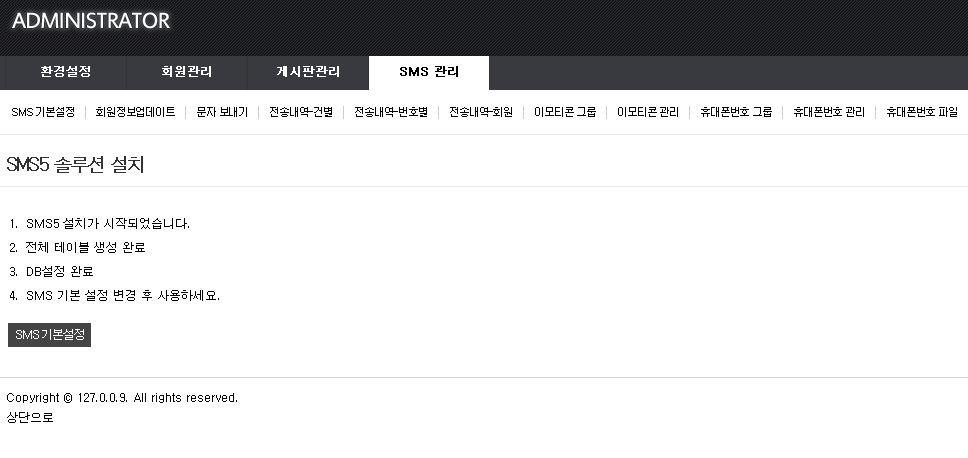View 전송내역-건별 history
The width and height of the screenshot is (968, 458).
click(x=301, y=112)
